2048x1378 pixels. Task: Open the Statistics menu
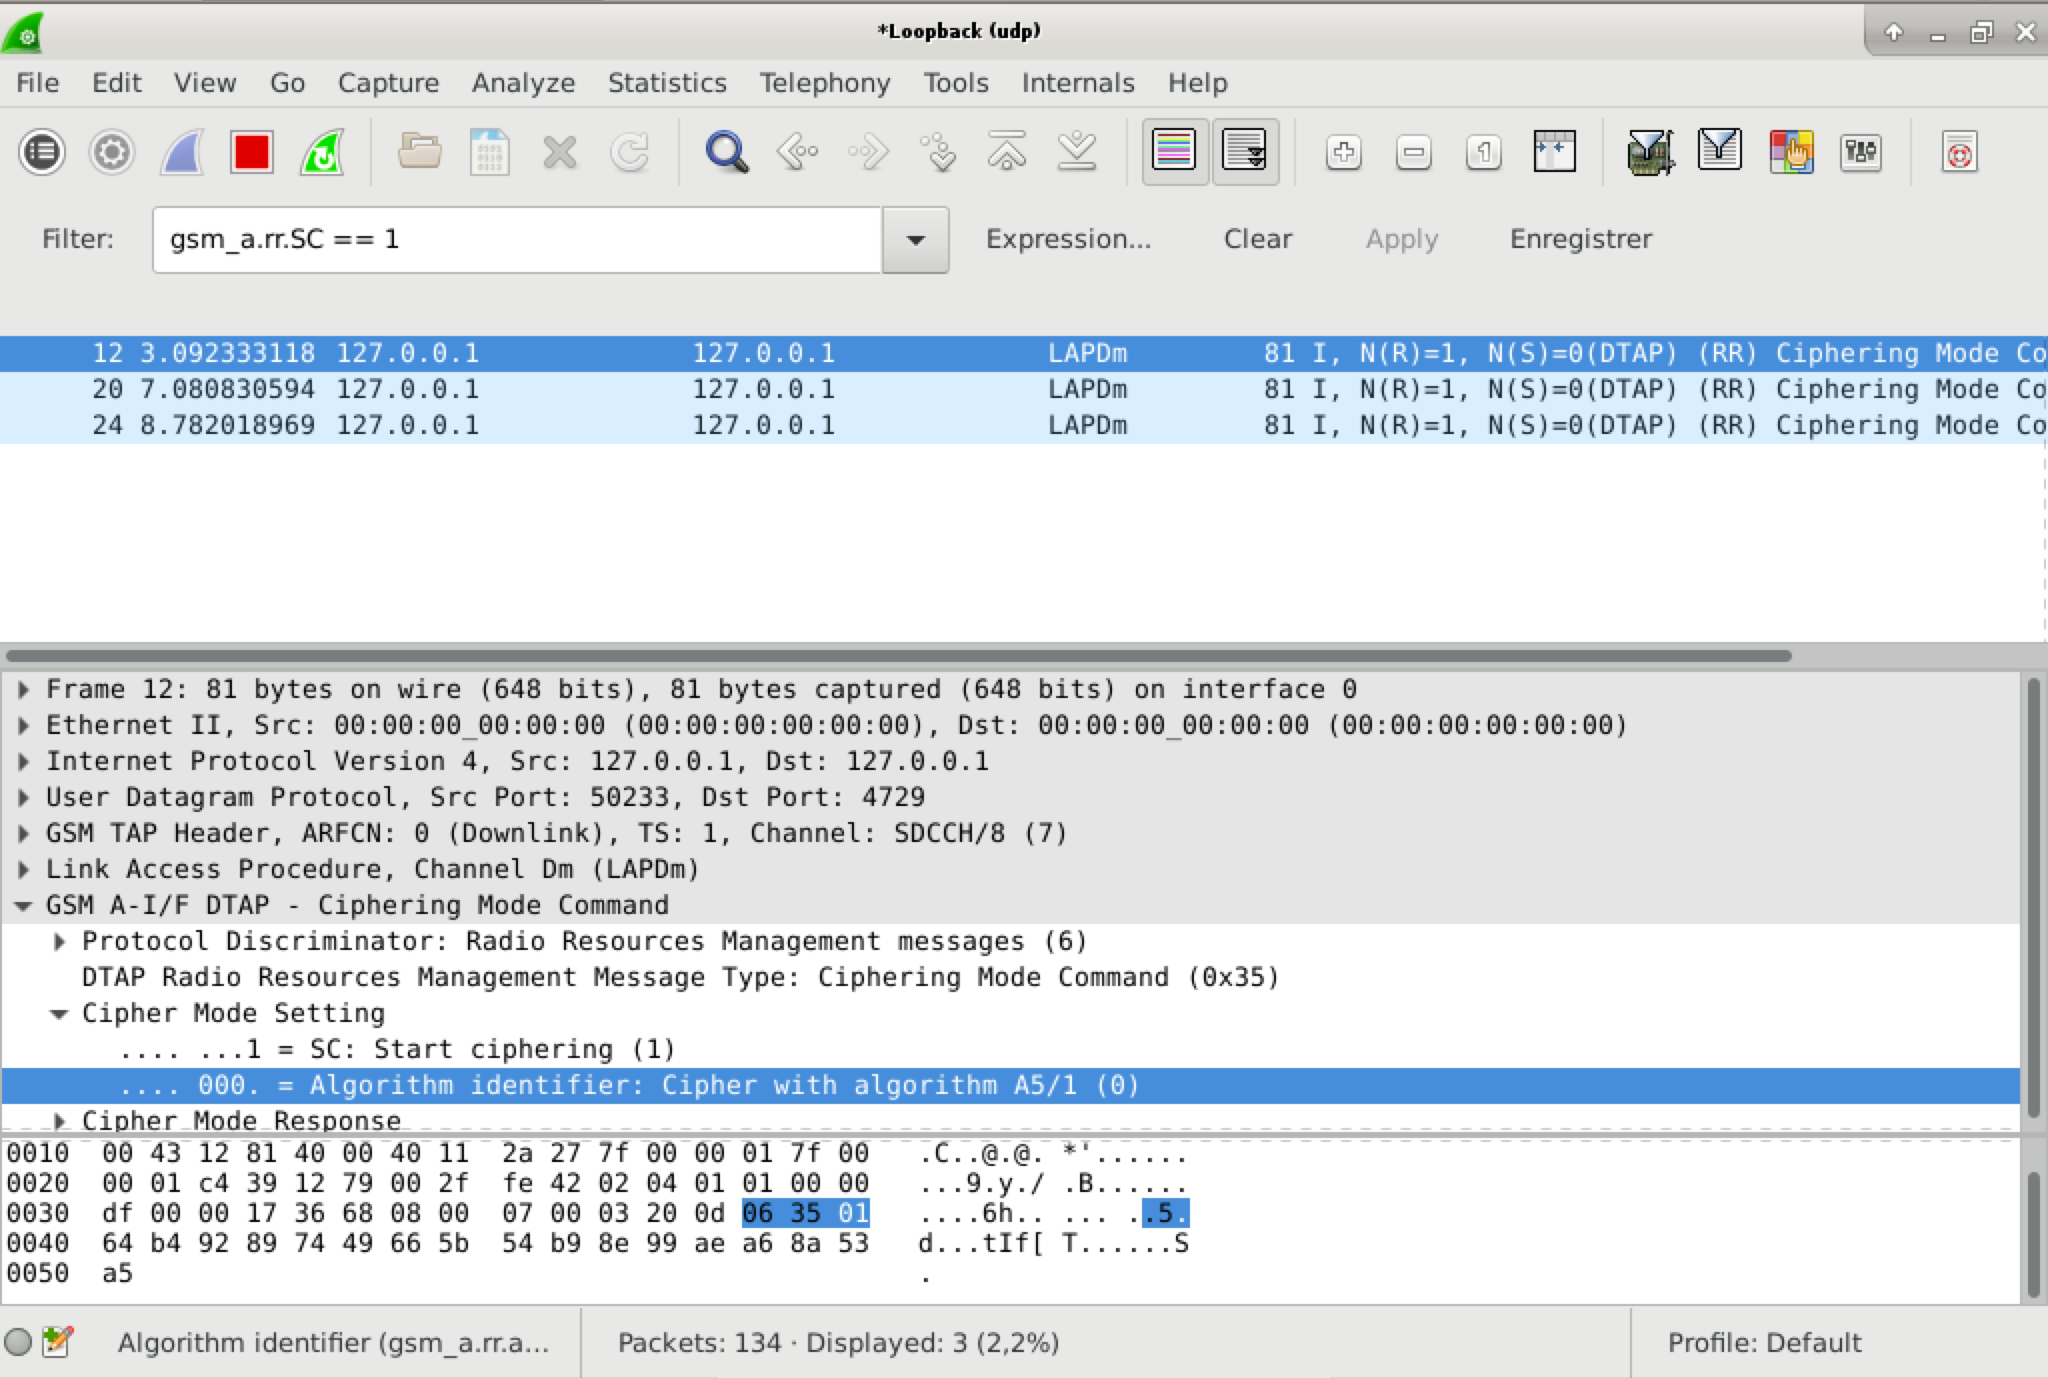(x=667, y=83)
